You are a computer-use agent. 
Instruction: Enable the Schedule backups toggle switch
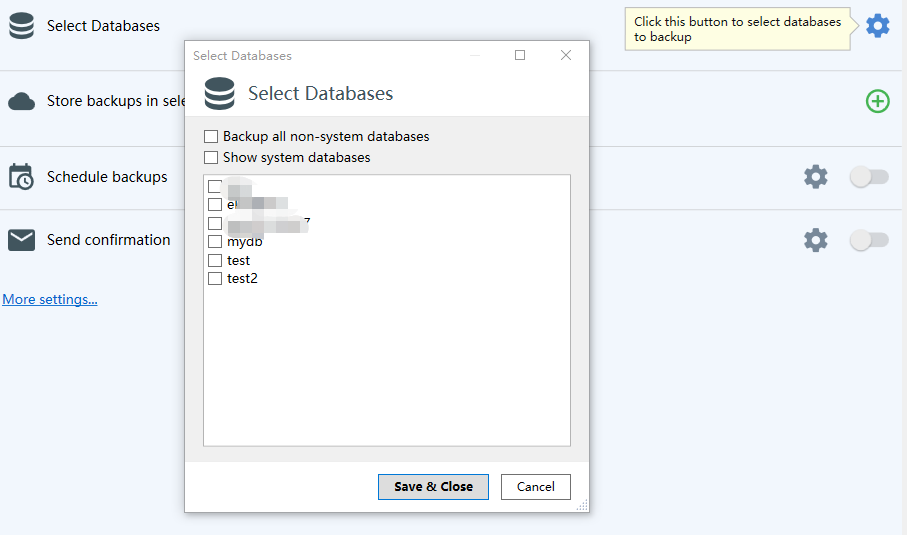click(x=868, y=177)
